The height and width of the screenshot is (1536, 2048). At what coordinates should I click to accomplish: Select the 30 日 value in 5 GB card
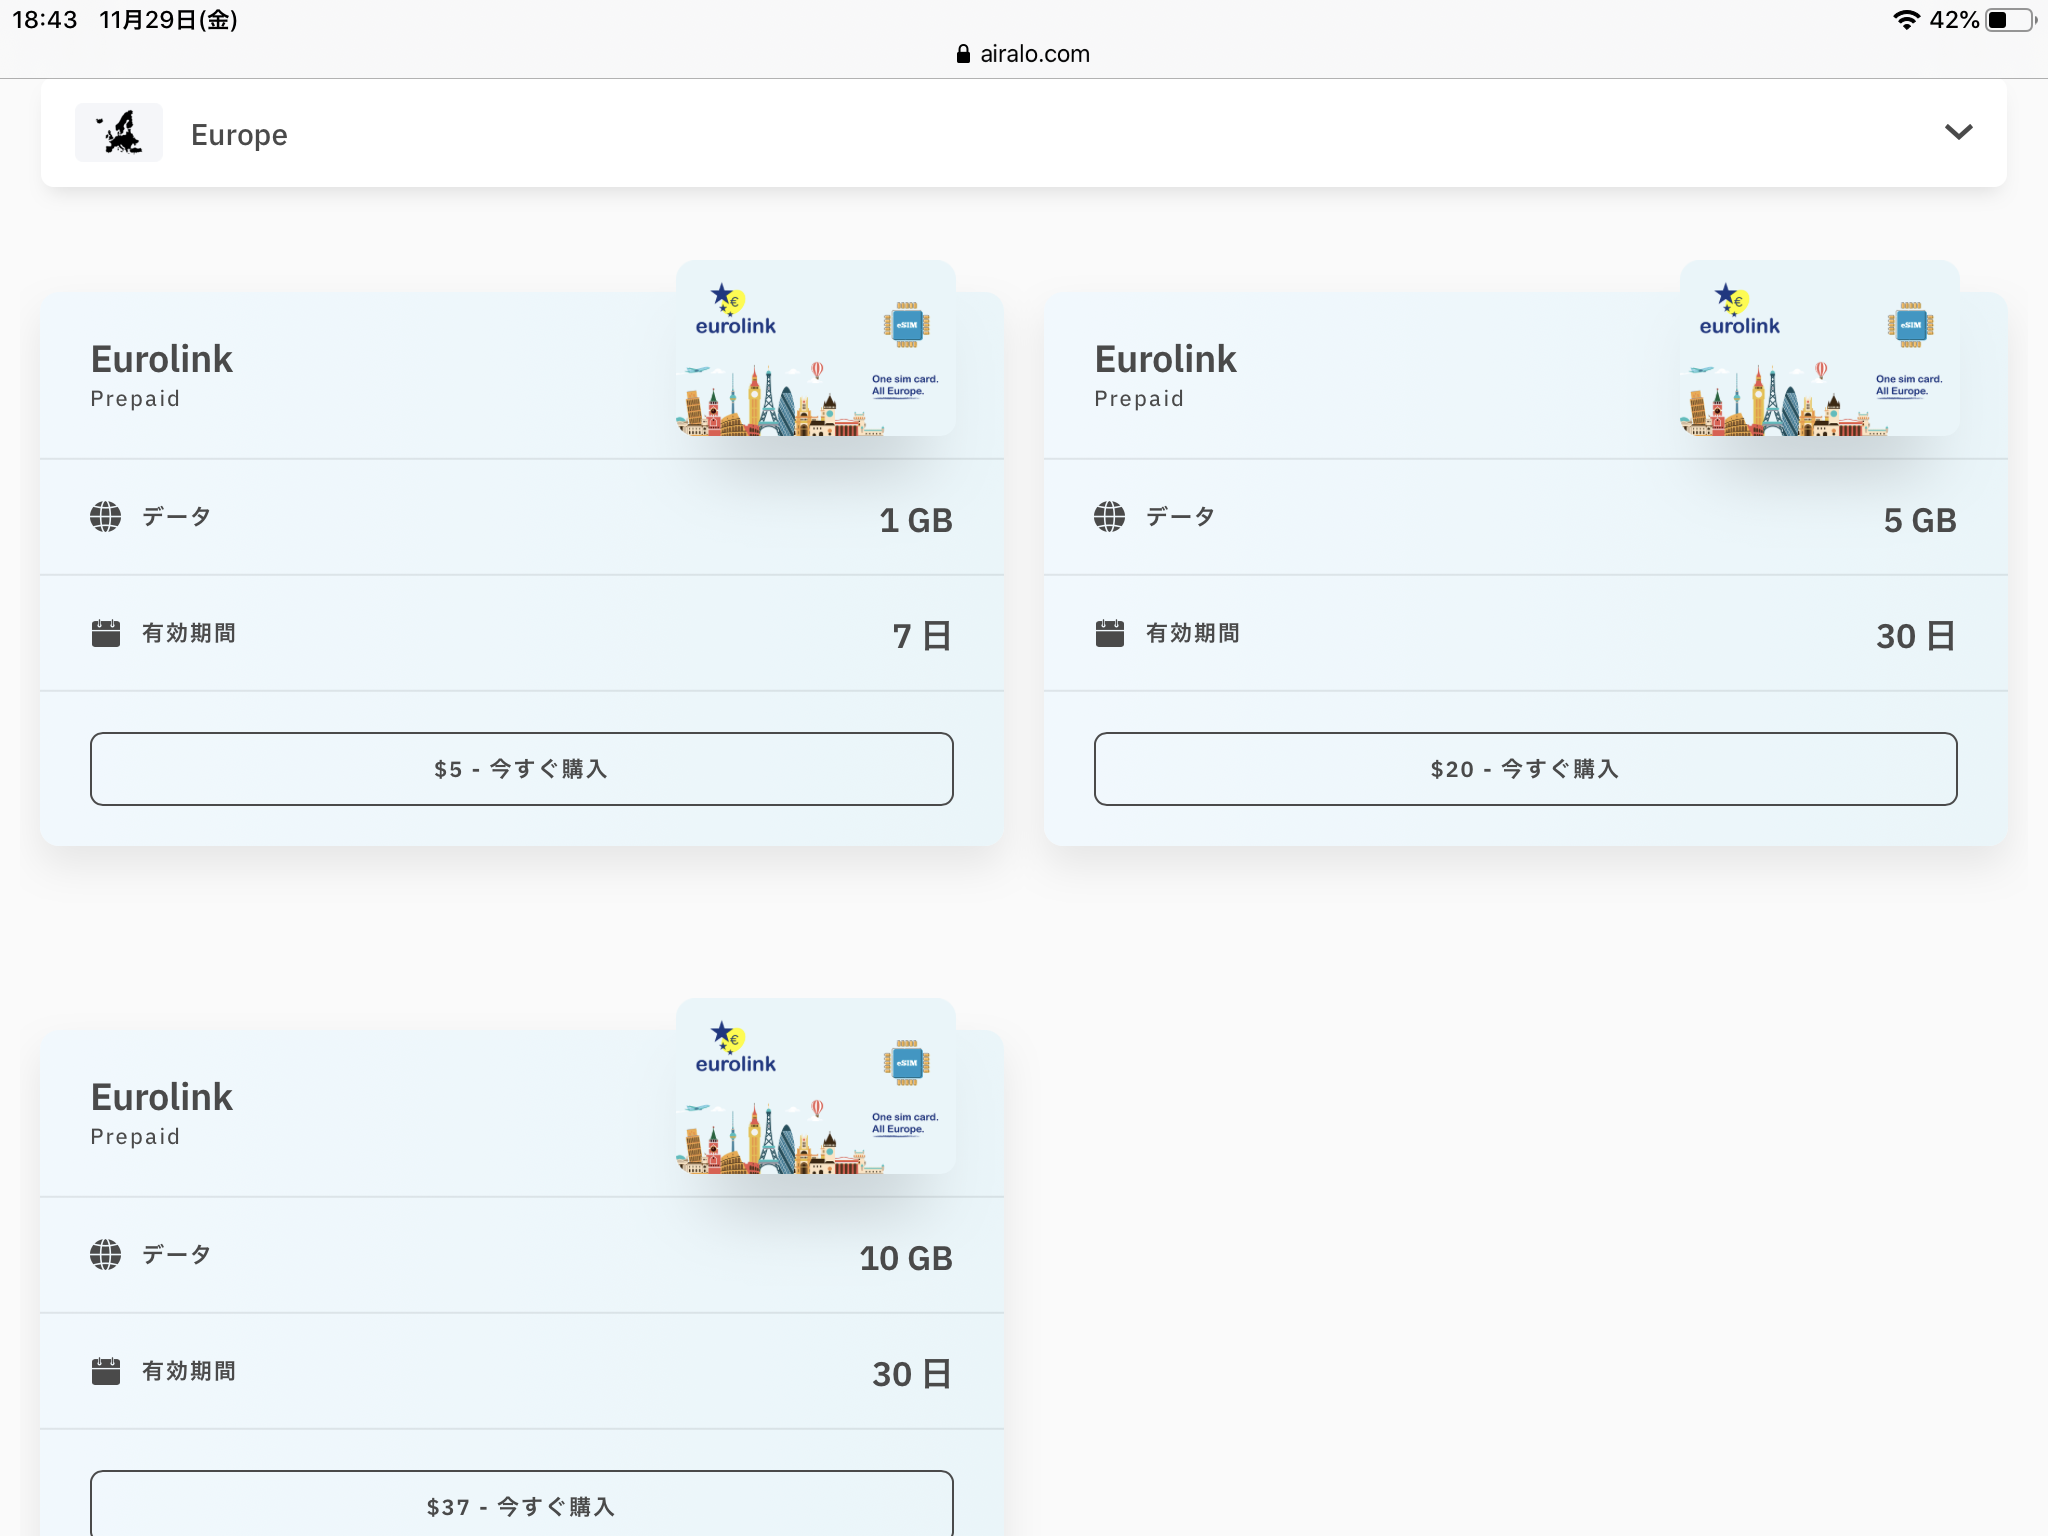pos(1916,636)
